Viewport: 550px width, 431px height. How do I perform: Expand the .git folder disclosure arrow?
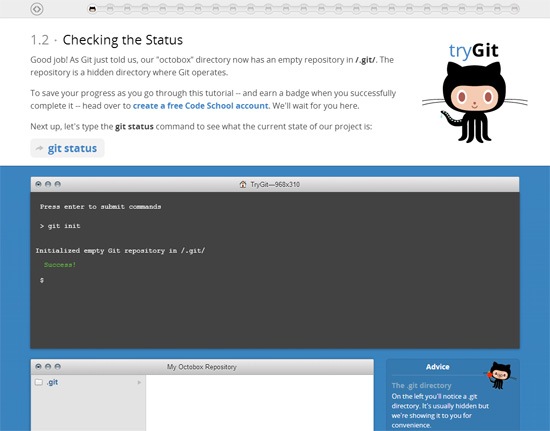pos(139,382)
